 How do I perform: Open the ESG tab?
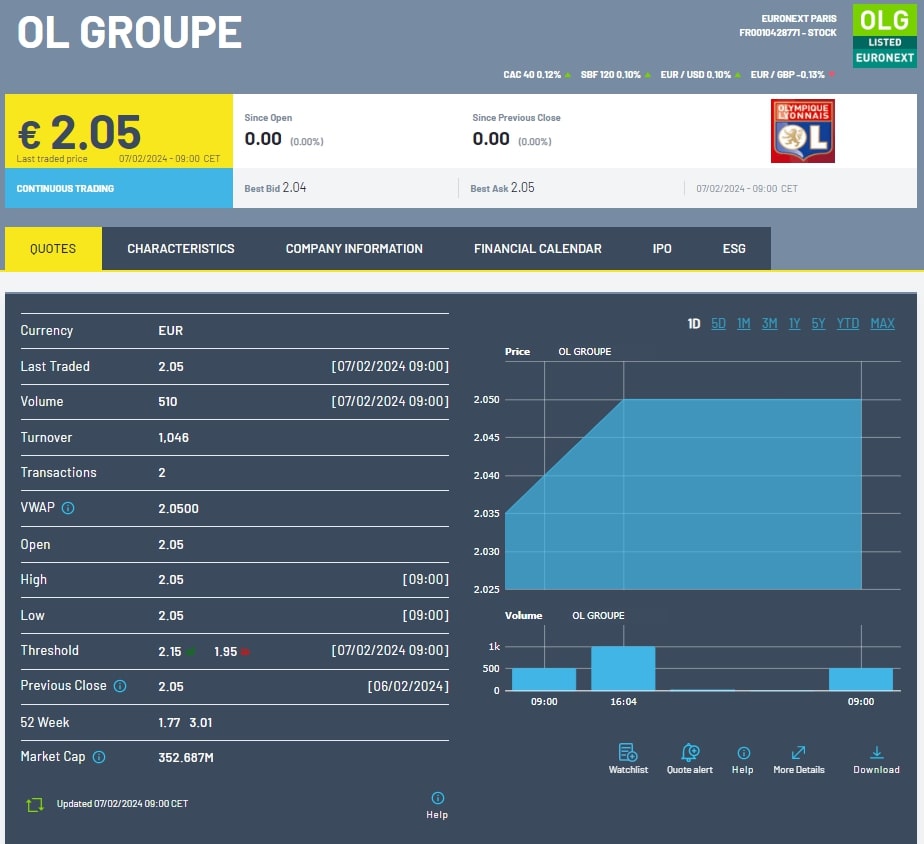[734, 249]
